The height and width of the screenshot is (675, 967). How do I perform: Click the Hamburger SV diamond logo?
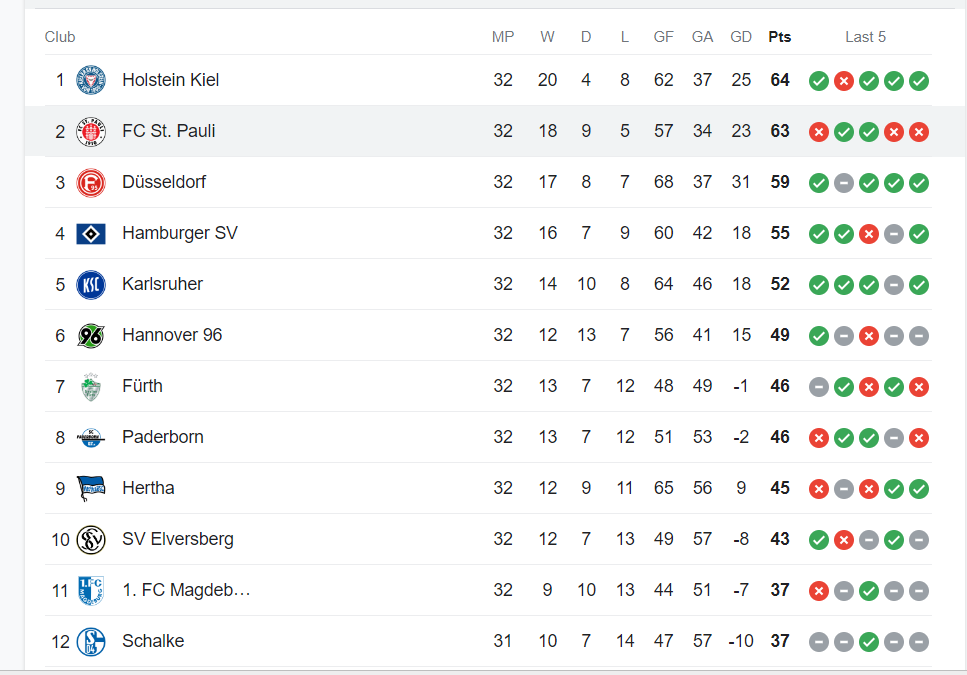91,234
